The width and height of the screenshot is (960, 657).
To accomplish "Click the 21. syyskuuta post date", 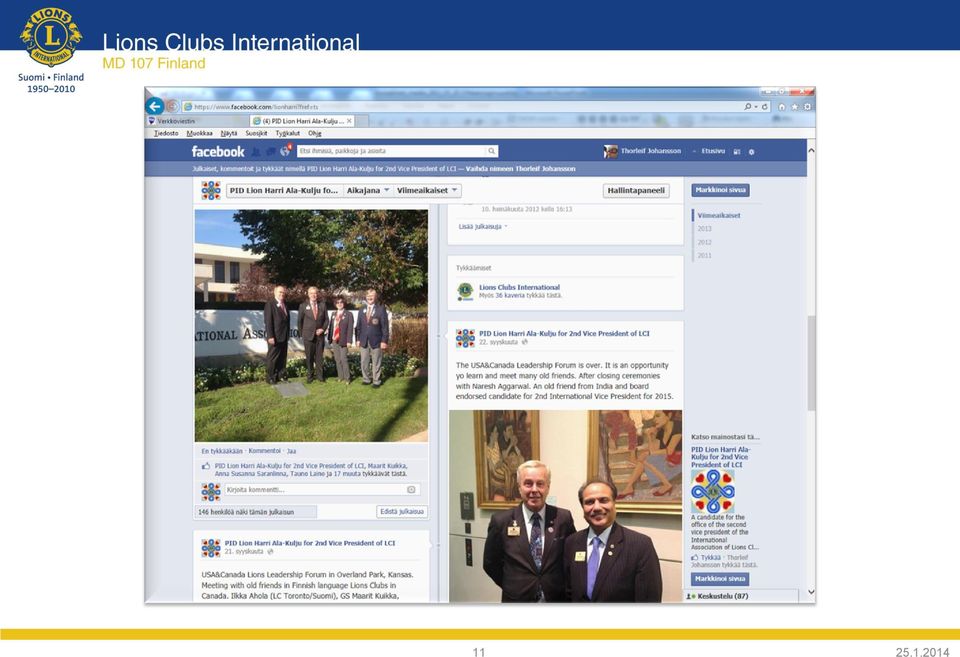I will pyautogui.click(x=244, y=552).
